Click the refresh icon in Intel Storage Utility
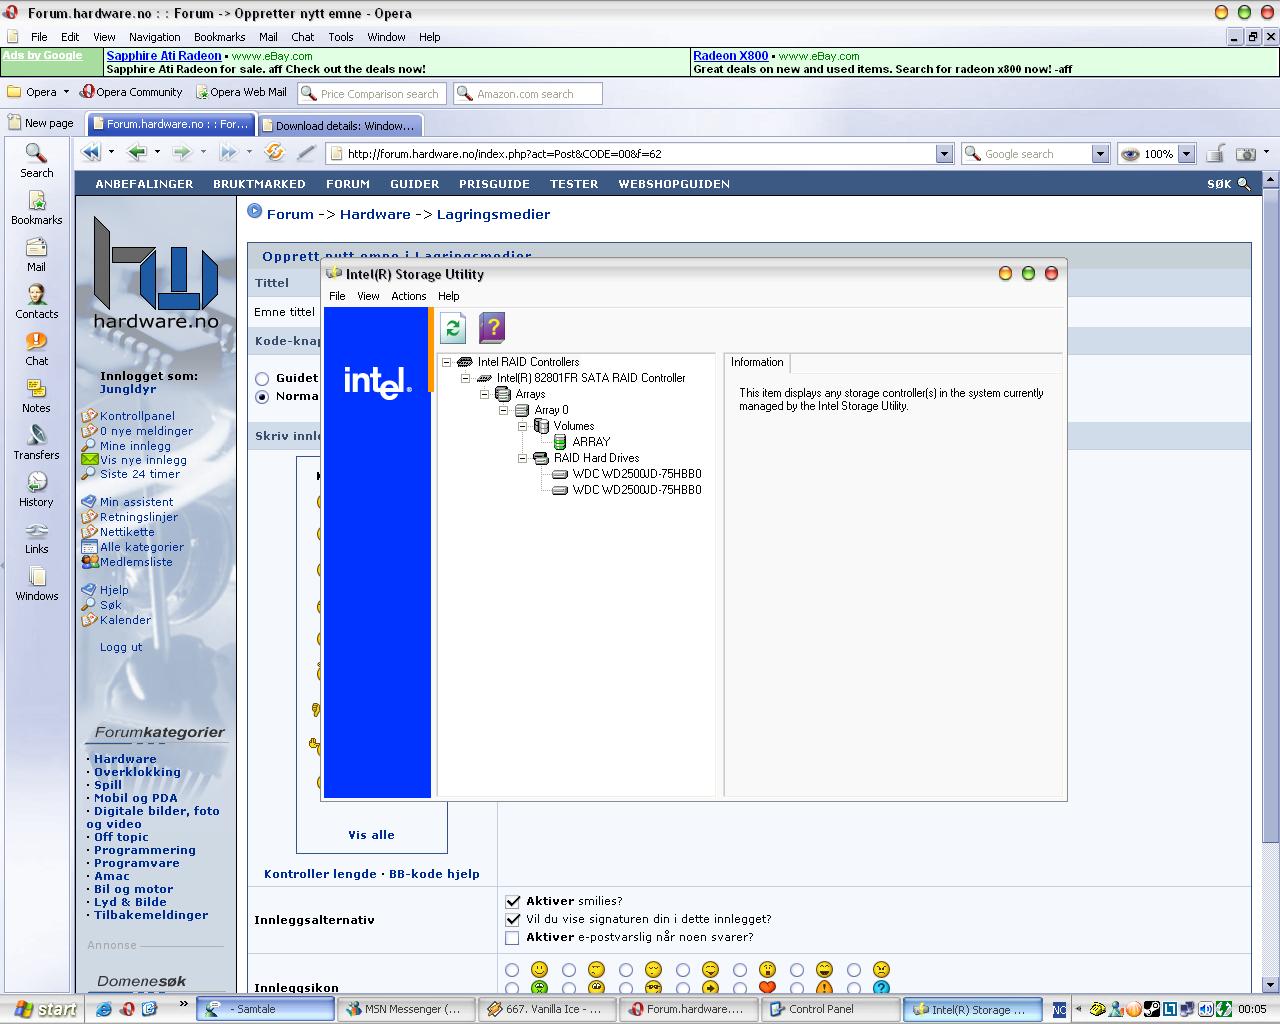 coord(453,328)
